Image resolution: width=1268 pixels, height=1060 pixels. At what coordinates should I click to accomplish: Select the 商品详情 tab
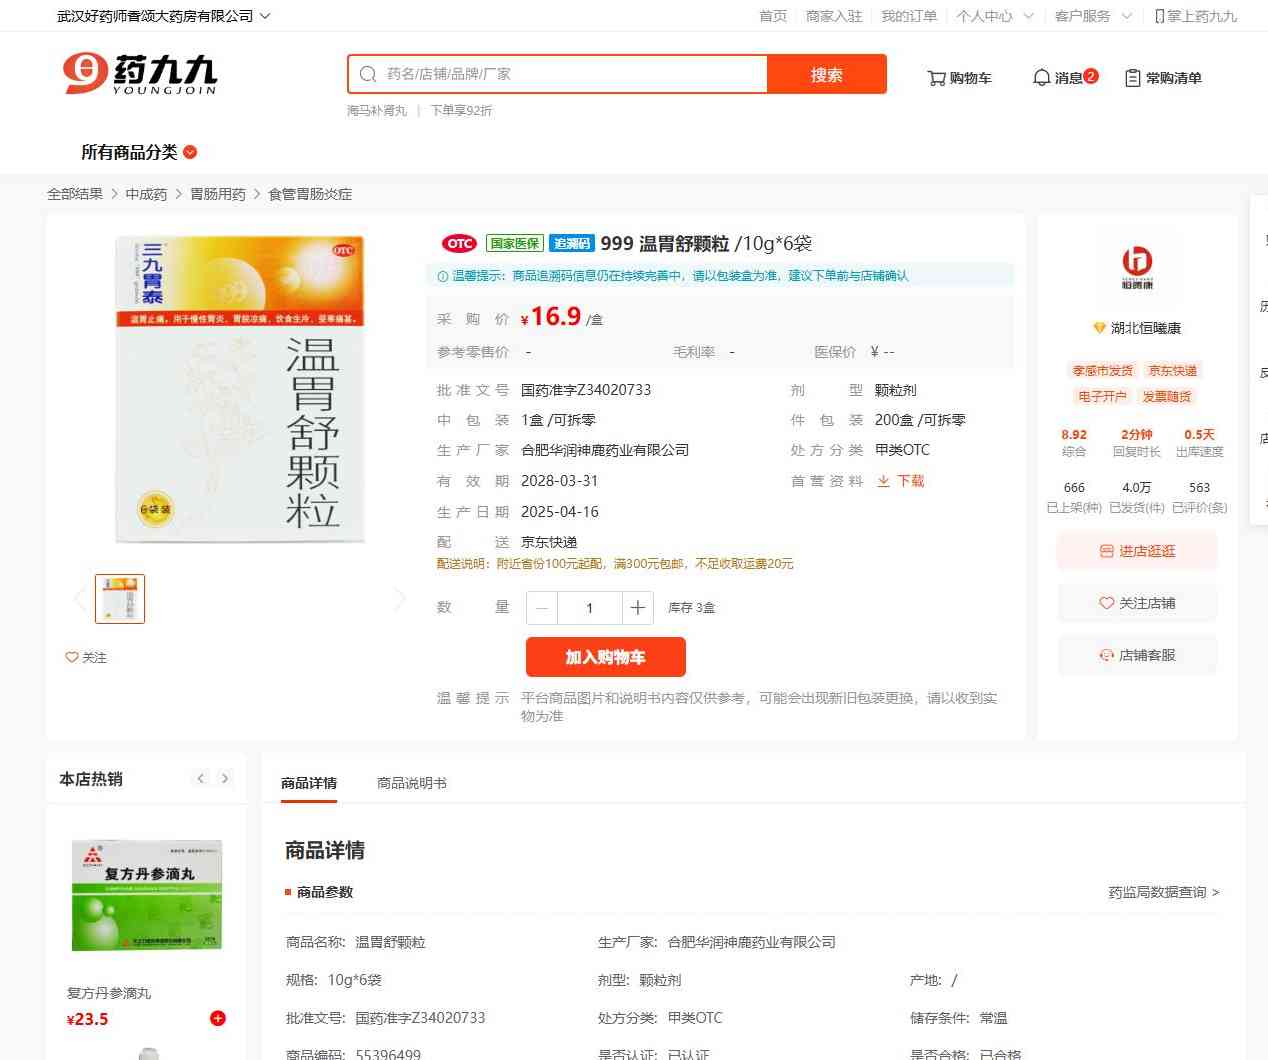click(309, 783)
